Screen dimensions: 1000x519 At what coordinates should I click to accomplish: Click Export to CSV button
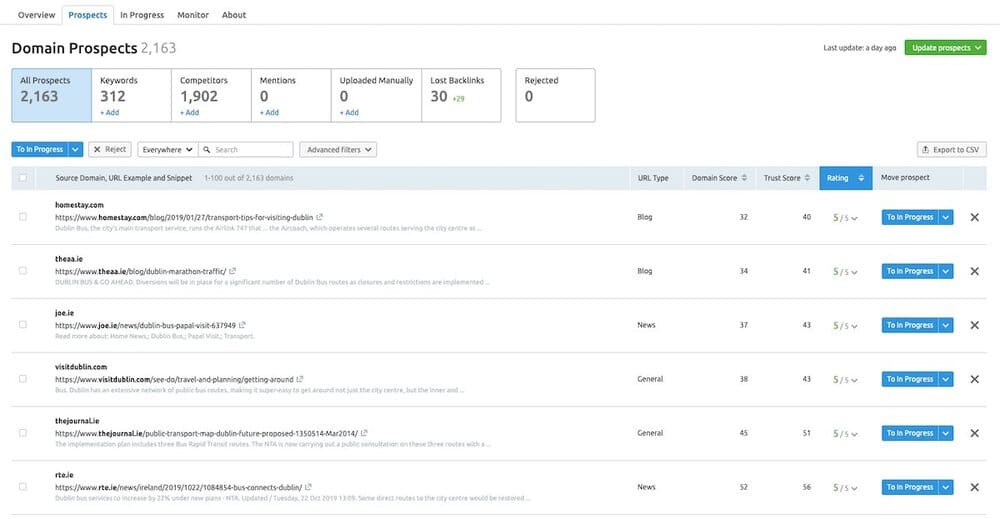click(x=952, y=150)
